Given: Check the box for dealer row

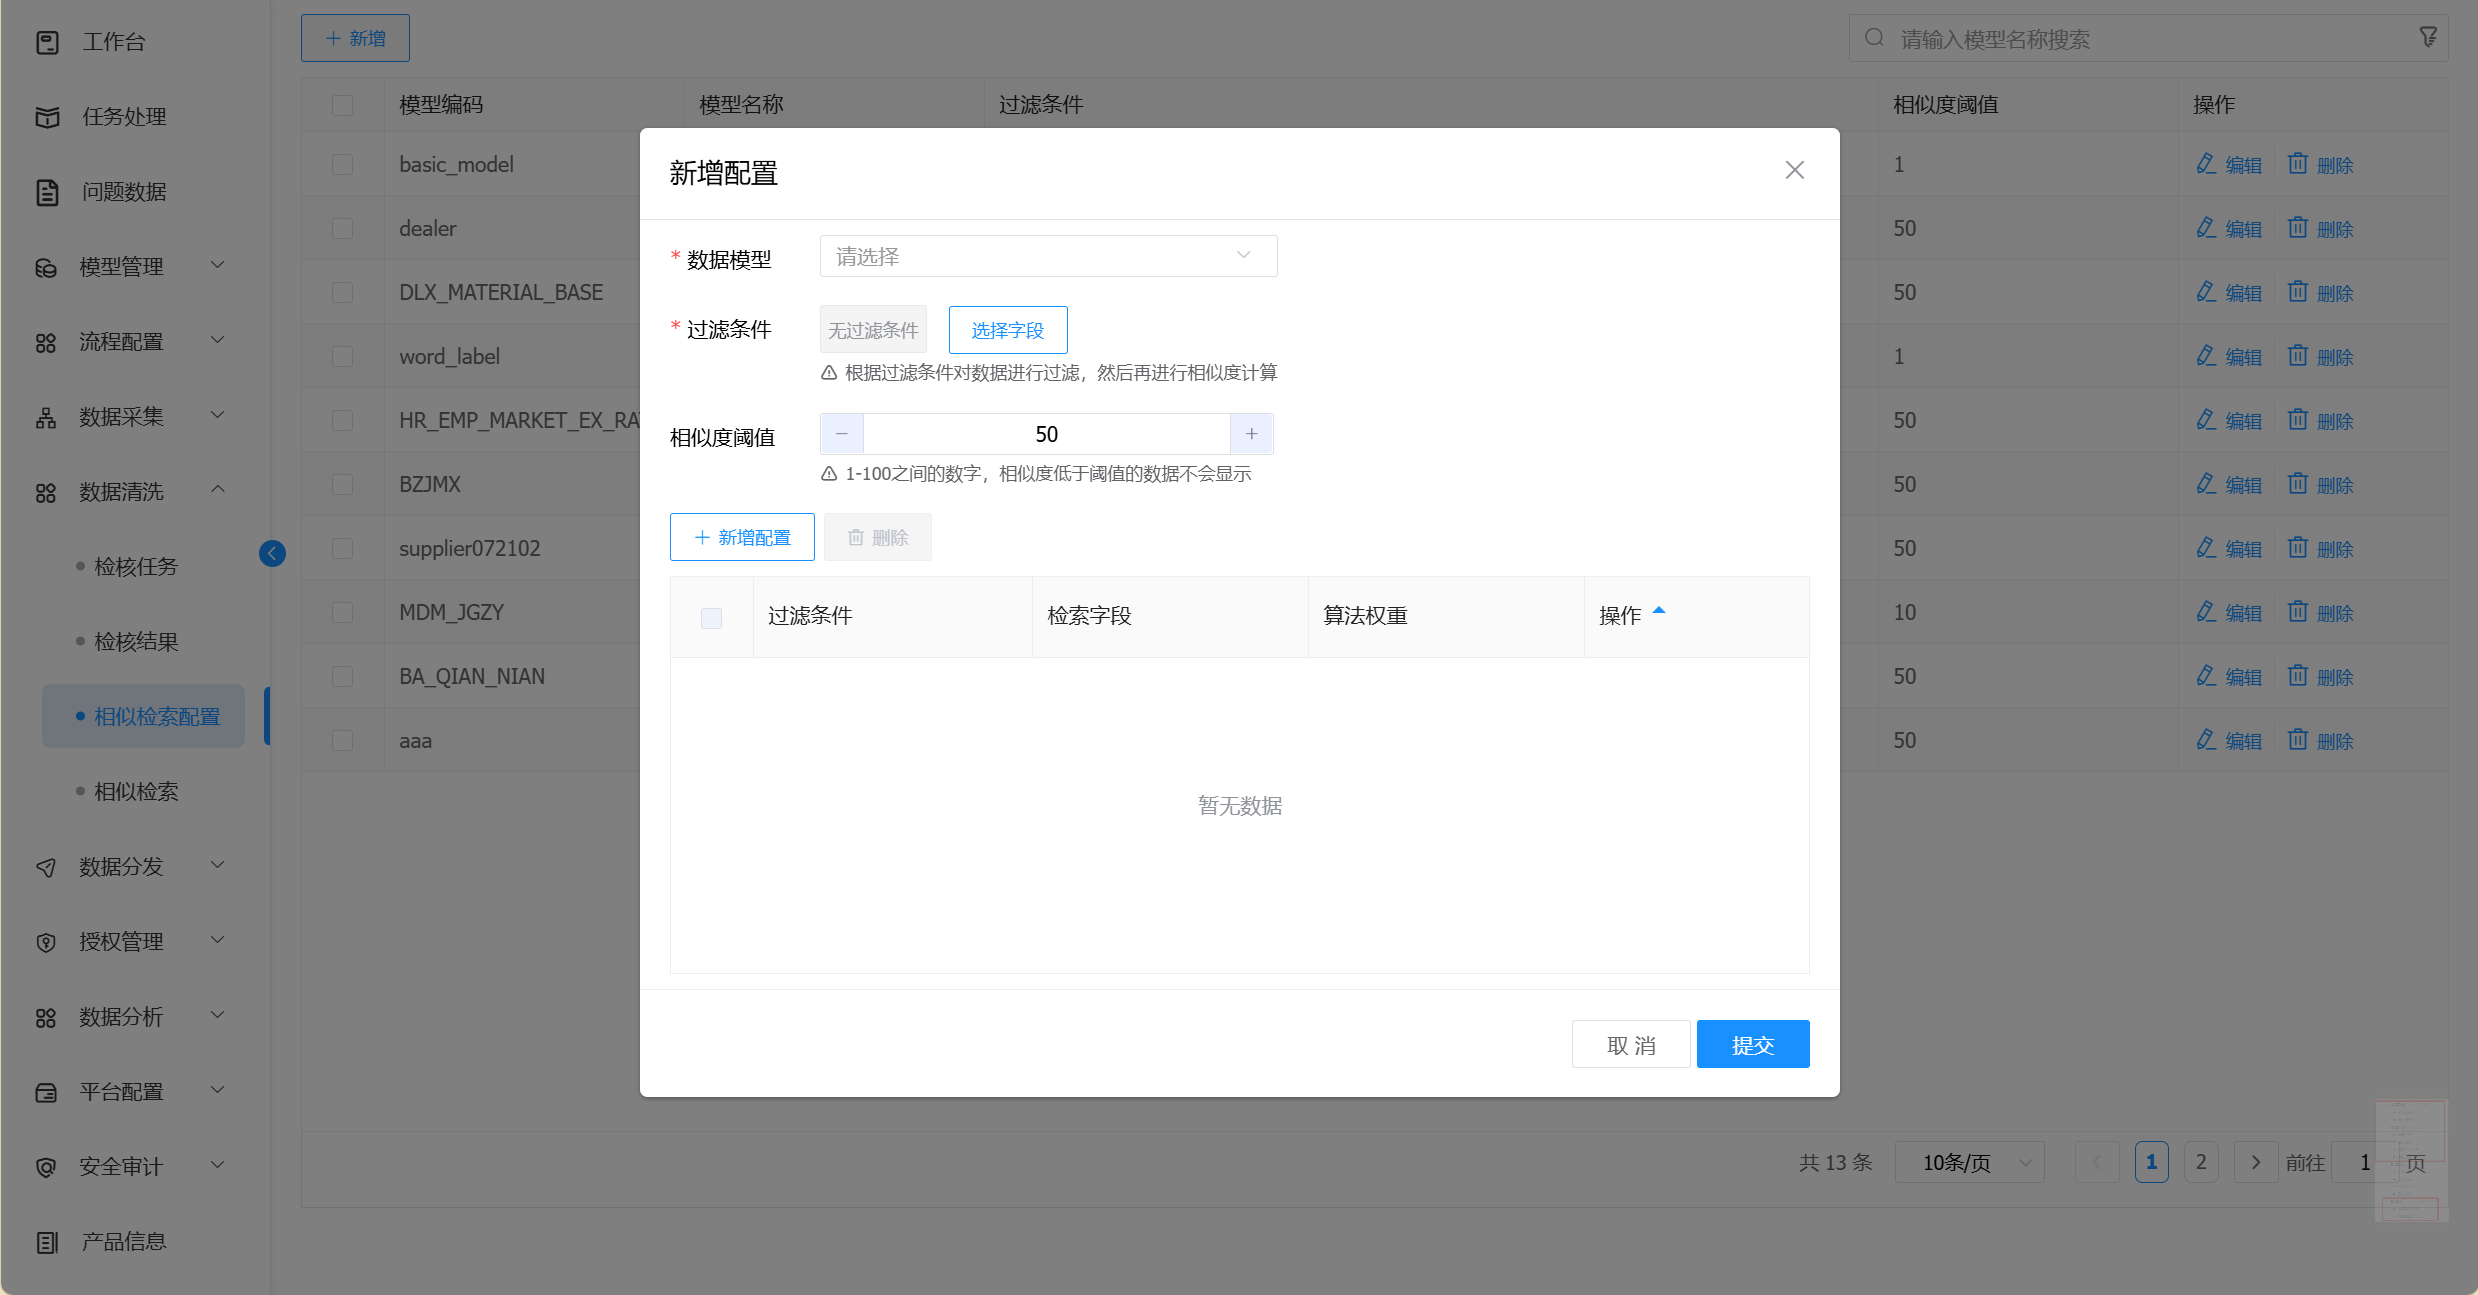Looking at the screenshot, I should point(342,229).
